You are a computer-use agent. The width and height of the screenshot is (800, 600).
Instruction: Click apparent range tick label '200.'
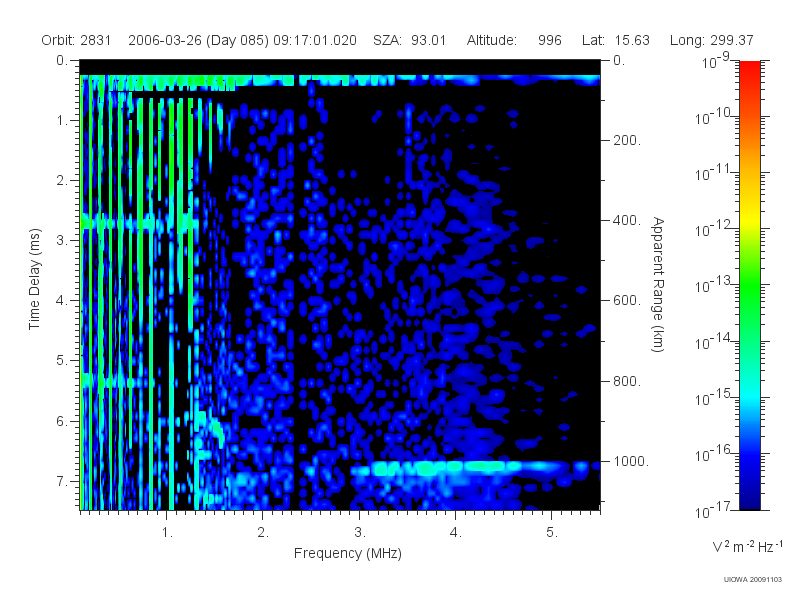click(x=627, y=140)
